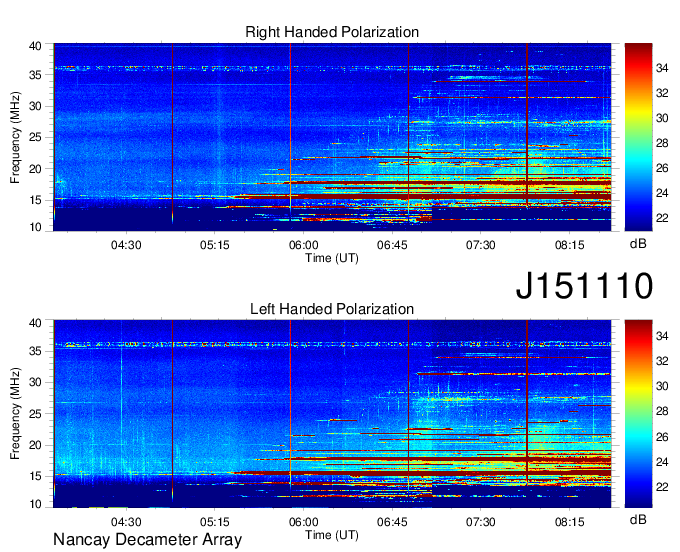This screenshot has height=552, width=680.
Task: Click "26" value on right-handed color bar
Action: (662, 168)
